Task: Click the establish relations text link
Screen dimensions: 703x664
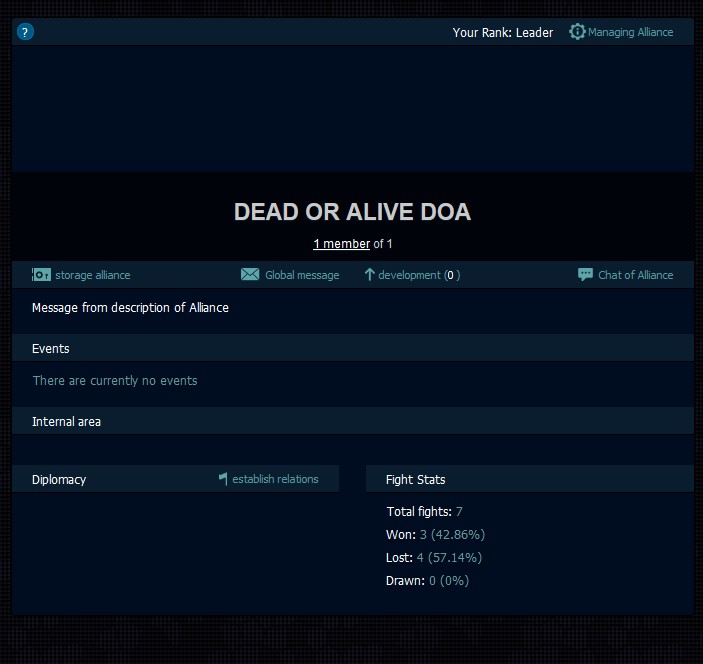Action: click(275, 479)
